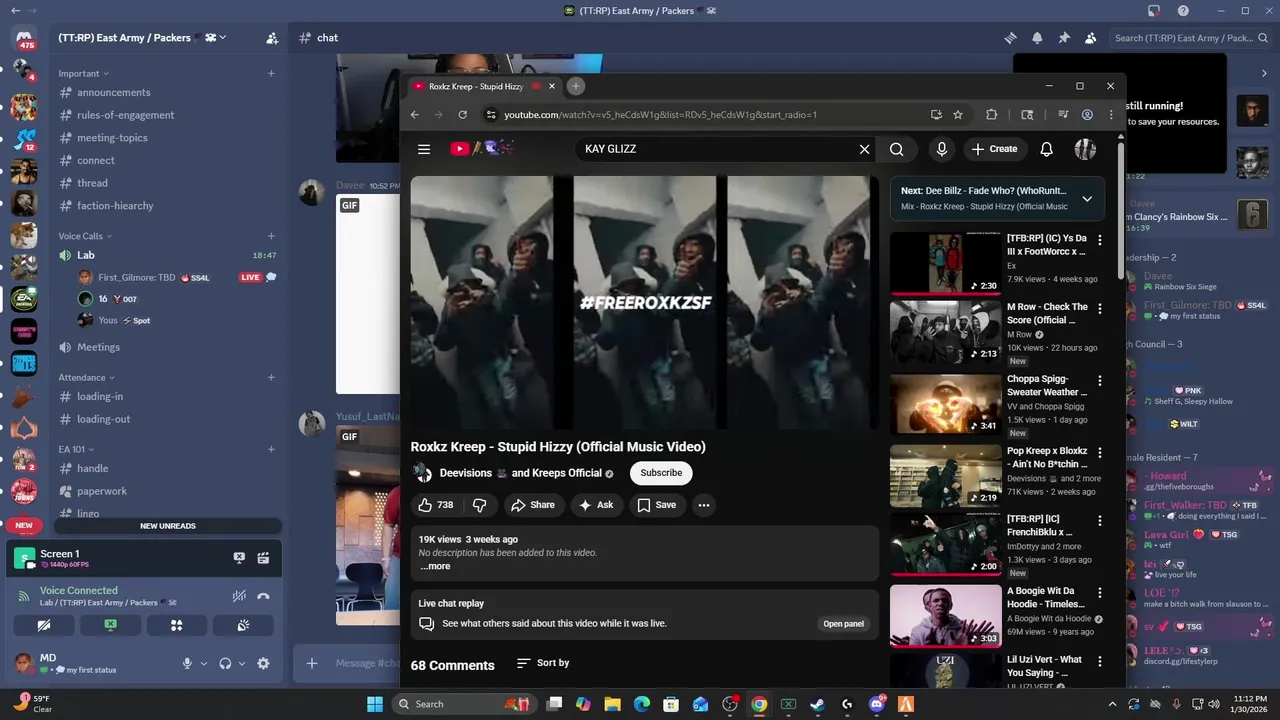The height and width of the screenshot is (720, 1280).
Task: Subscribe to Deevisions and Kreeps Official
Action: point(661,473)
